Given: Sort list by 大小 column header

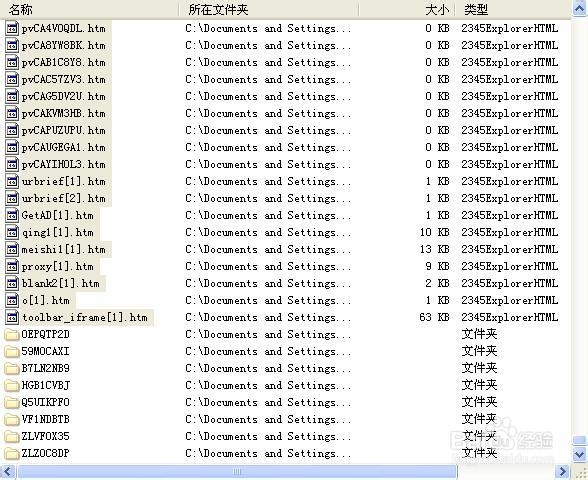Looking at the screenshot, I should tap(407, 9).
